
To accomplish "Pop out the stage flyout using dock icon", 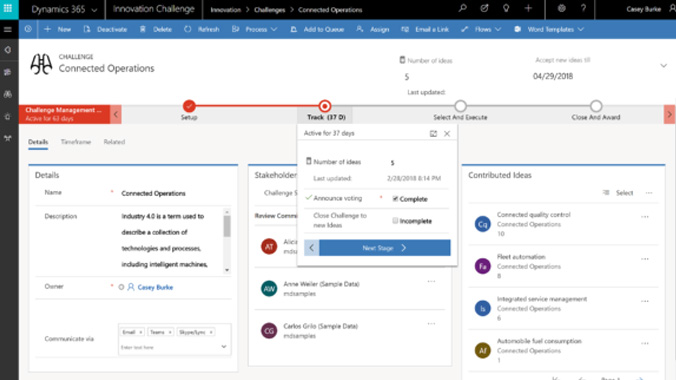I will pyautogui.click(x=433, y=134).
